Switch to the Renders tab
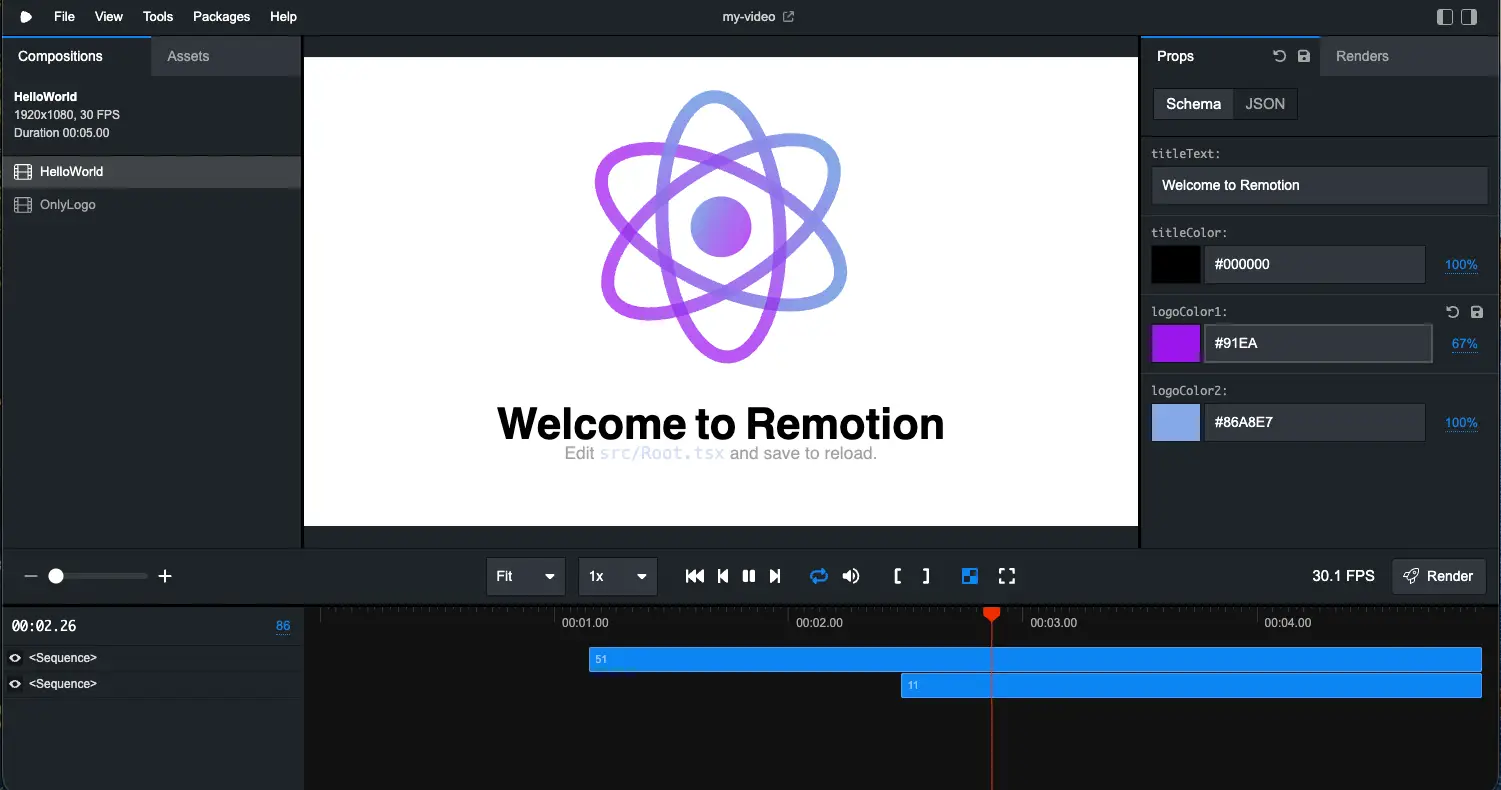 (1410, 56)
